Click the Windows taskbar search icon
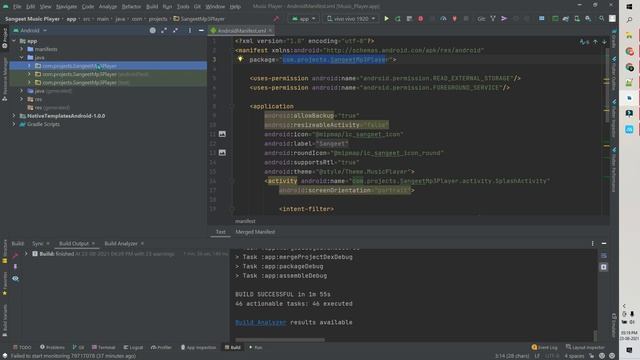This screenshot has height=360, width=640. [x=629, y=20]
